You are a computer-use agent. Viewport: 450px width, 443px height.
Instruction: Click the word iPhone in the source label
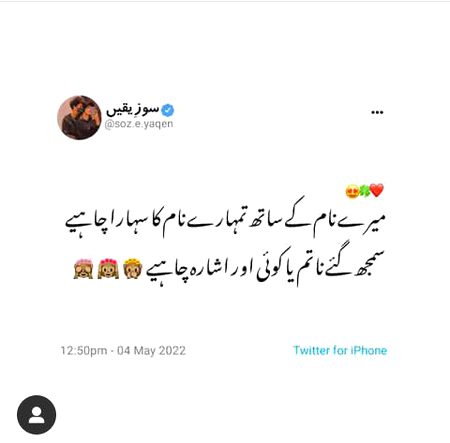point(369,350)
